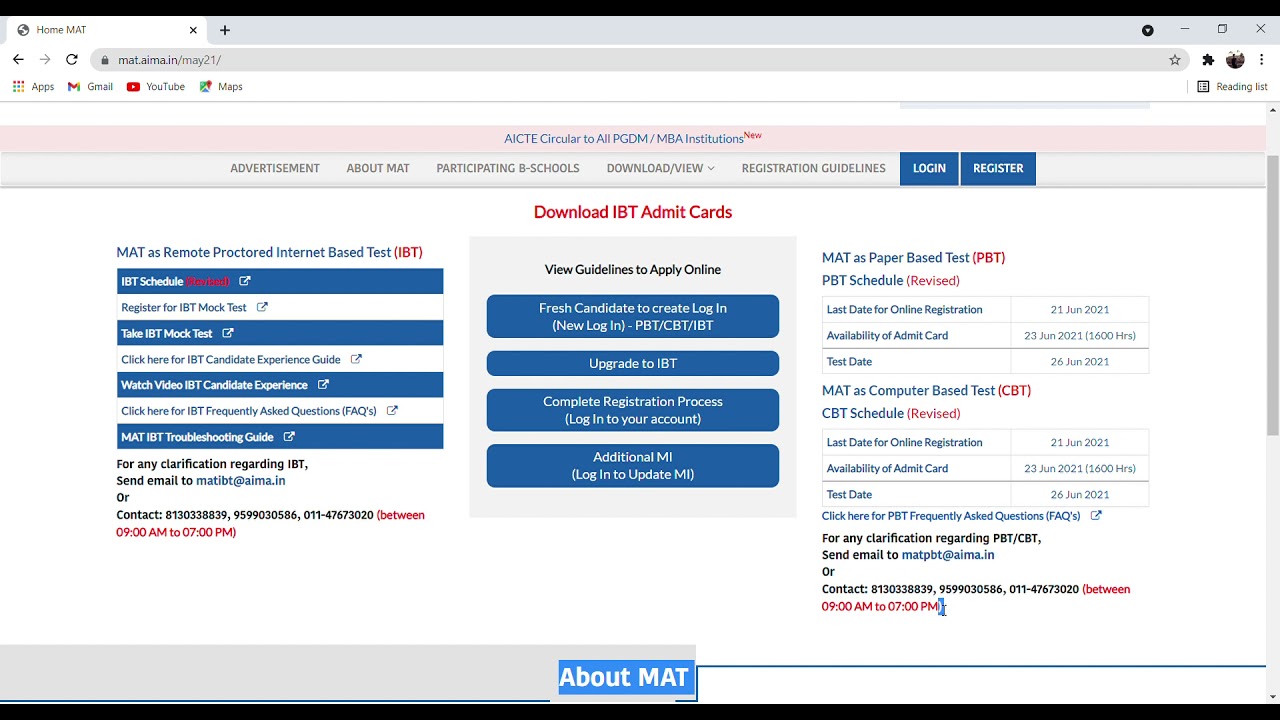The width and height of the screenshot is (1280, 720).
Task: Open the MAT IBT Troubleshooting Guide link
Action: pos(197,436)
